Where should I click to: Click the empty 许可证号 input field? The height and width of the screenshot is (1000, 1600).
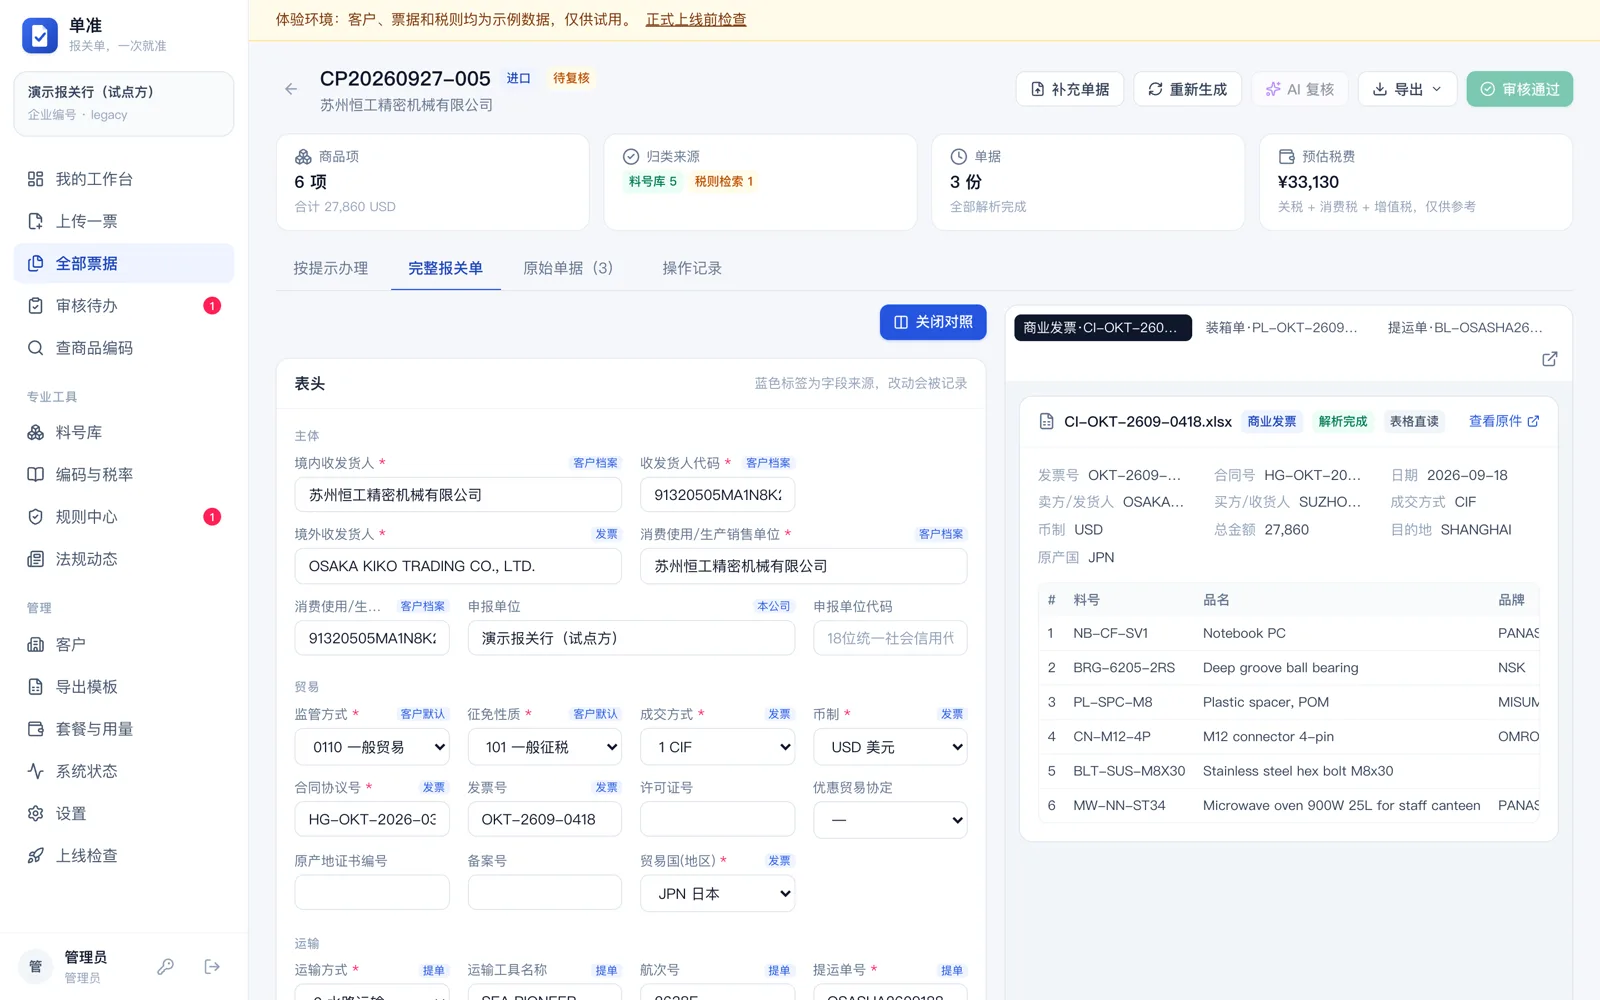point(717,820)
